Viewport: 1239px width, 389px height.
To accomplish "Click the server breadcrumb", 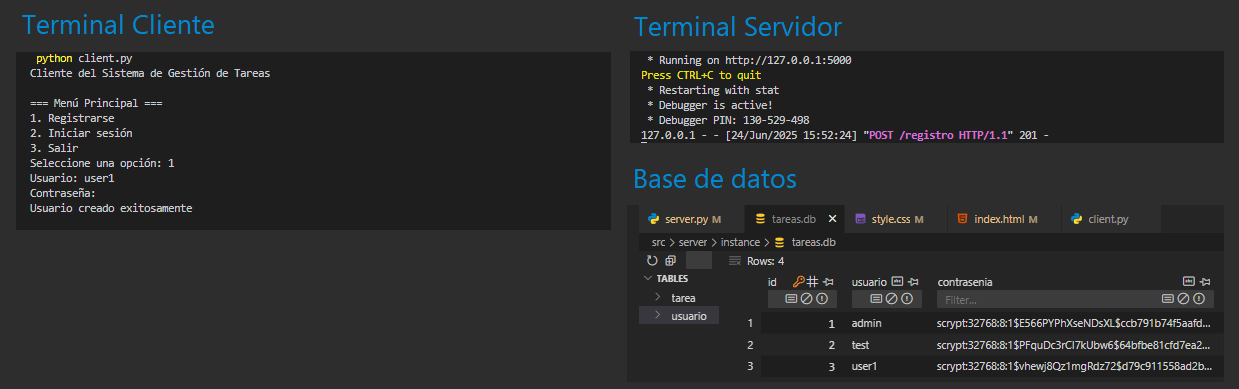I will [x=694, y=242].
